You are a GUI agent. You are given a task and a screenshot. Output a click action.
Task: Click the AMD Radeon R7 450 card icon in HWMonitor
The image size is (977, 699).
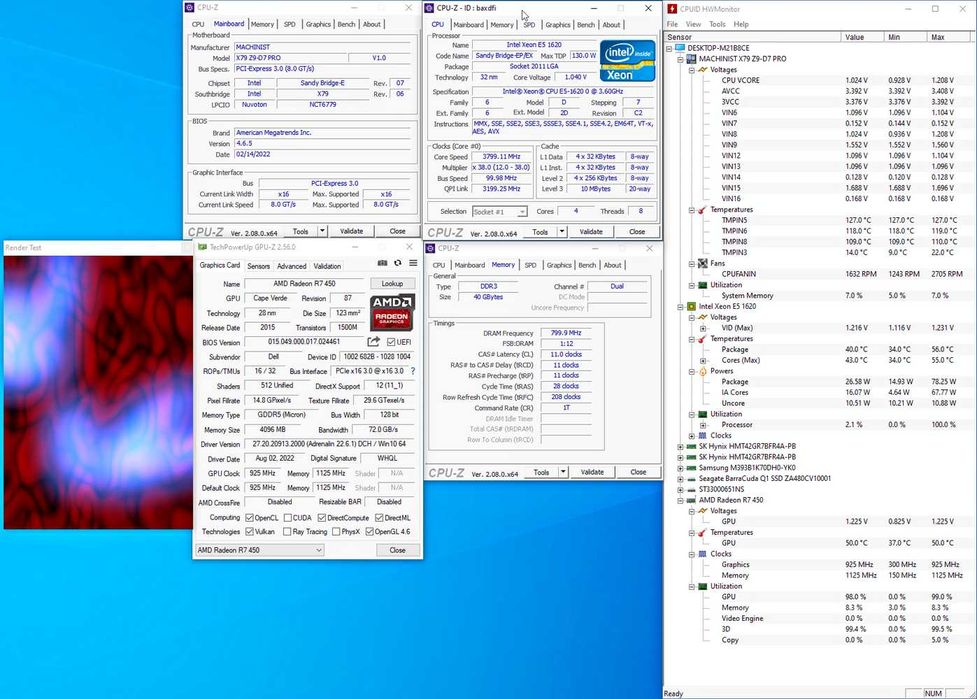point(691,500)
